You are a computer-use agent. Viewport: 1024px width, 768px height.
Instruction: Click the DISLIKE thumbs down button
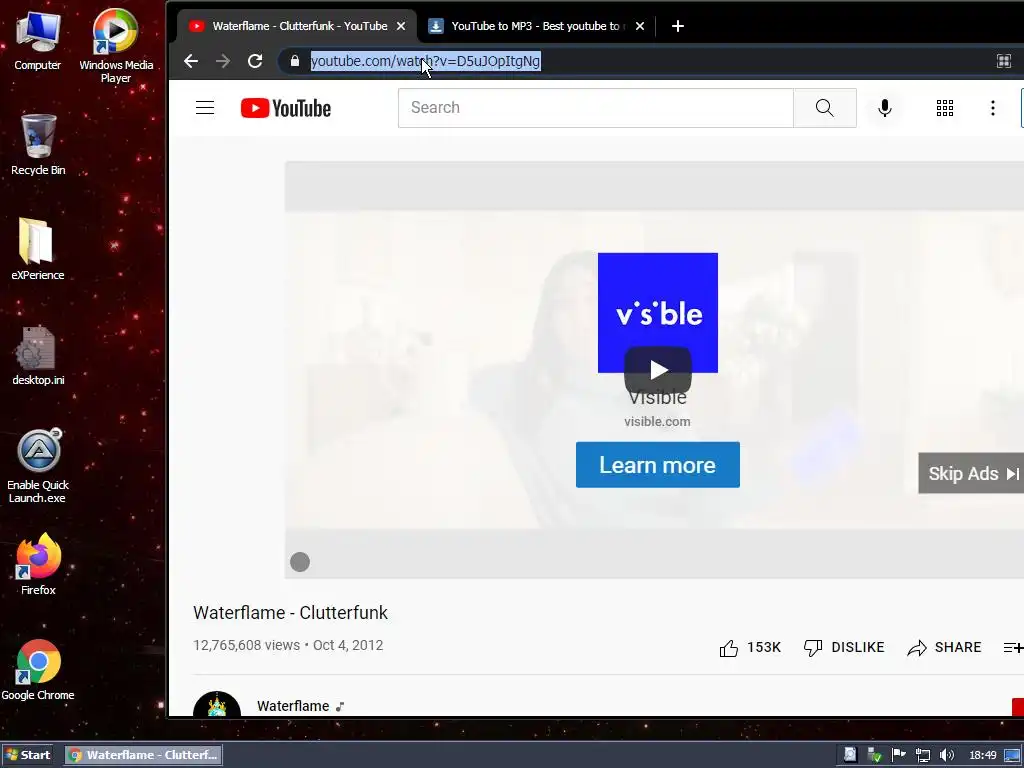click(x=844, y=647)
